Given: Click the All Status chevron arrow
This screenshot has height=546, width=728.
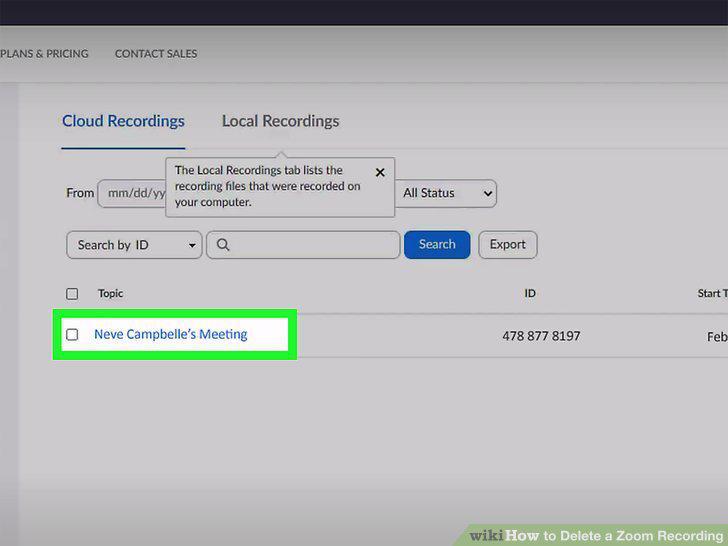Looking at the screenshot, I should coord(488,193).
